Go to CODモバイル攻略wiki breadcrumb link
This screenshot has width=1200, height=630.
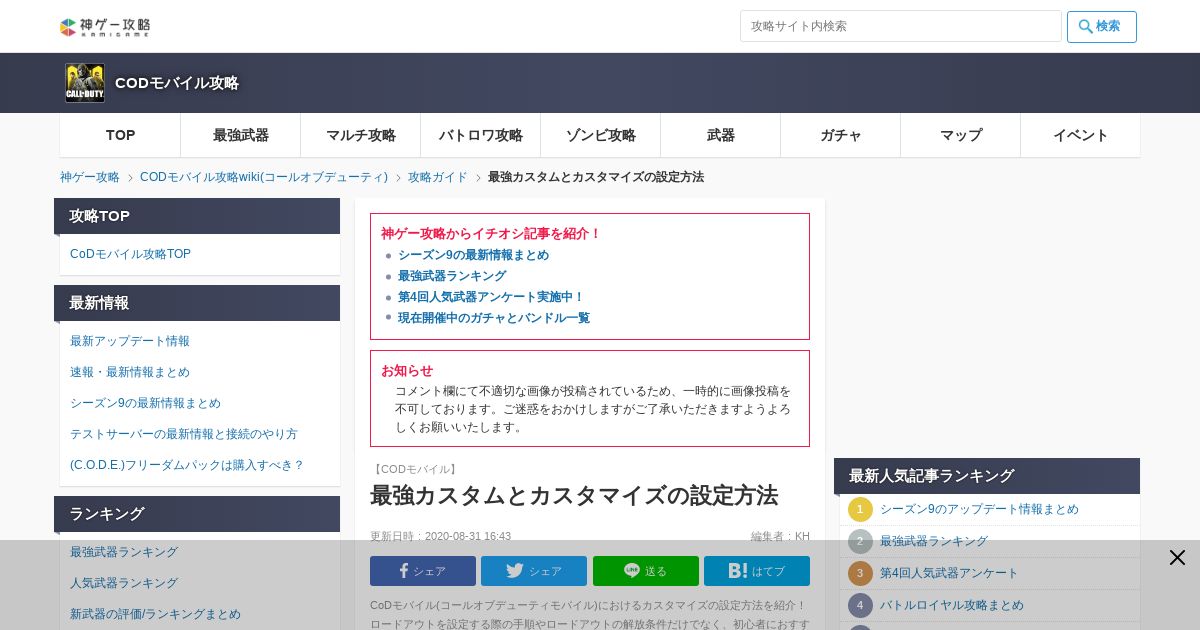tap(264, 177)
